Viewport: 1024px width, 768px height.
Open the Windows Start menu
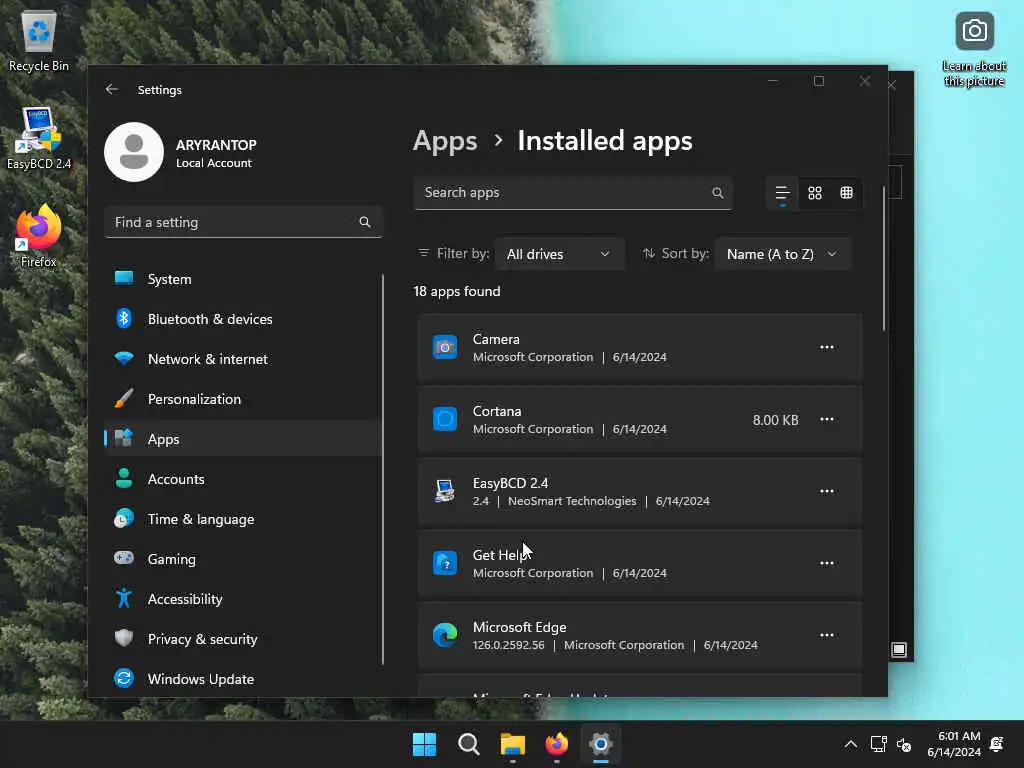coord(424,744)
